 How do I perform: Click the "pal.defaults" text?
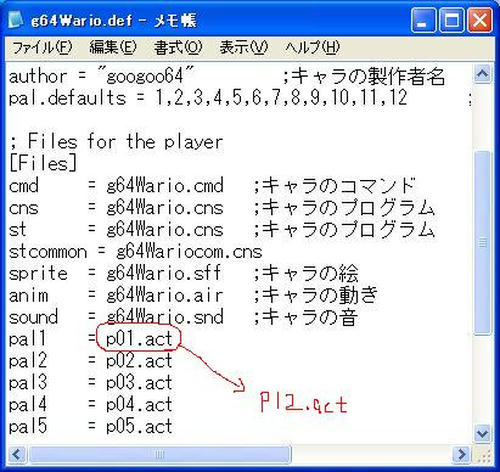67,99
